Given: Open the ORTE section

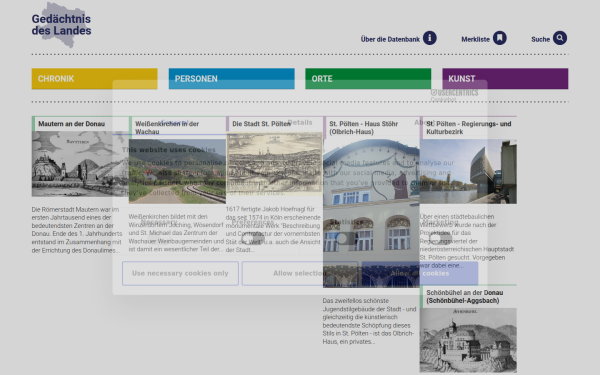Looking at the screenshot, I should point(368,79).
